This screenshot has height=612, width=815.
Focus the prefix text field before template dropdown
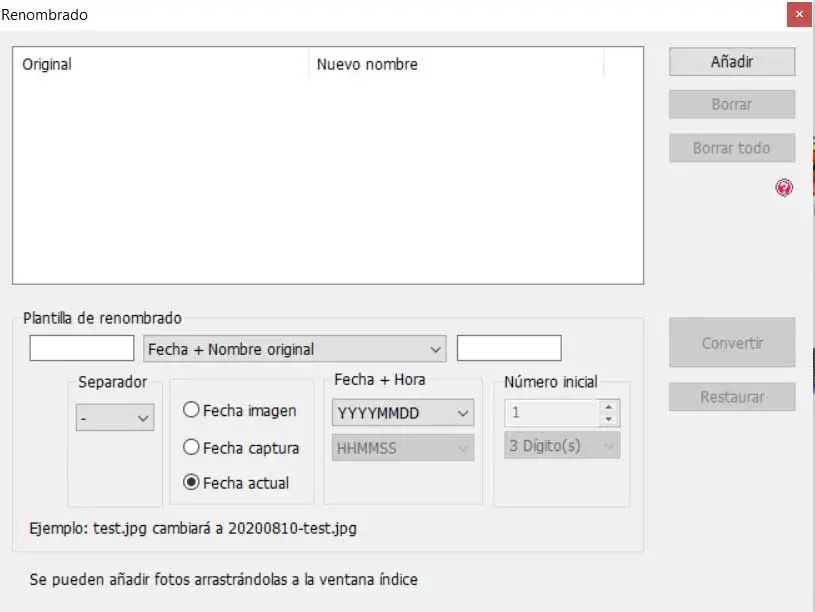coord(82,348)
